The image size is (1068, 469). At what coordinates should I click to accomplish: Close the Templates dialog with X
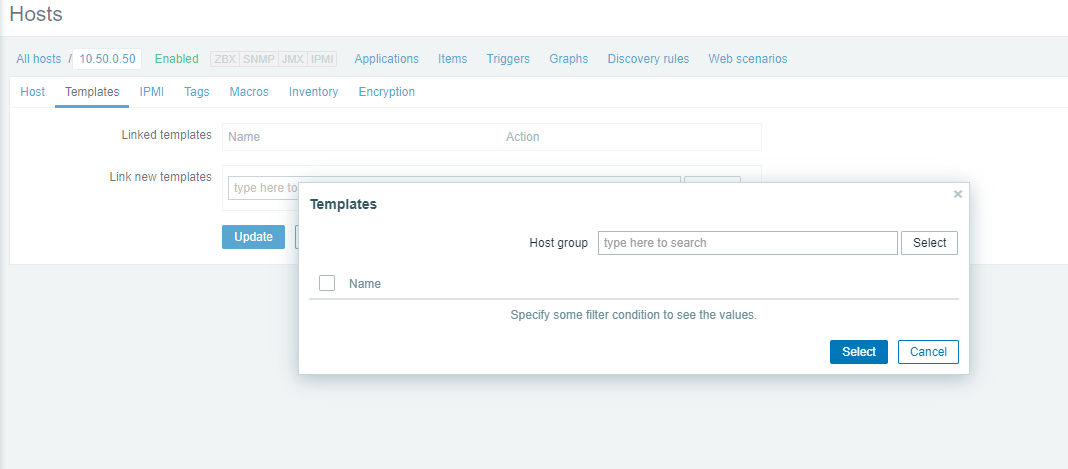pyautogui.click(x=957, y=194)
